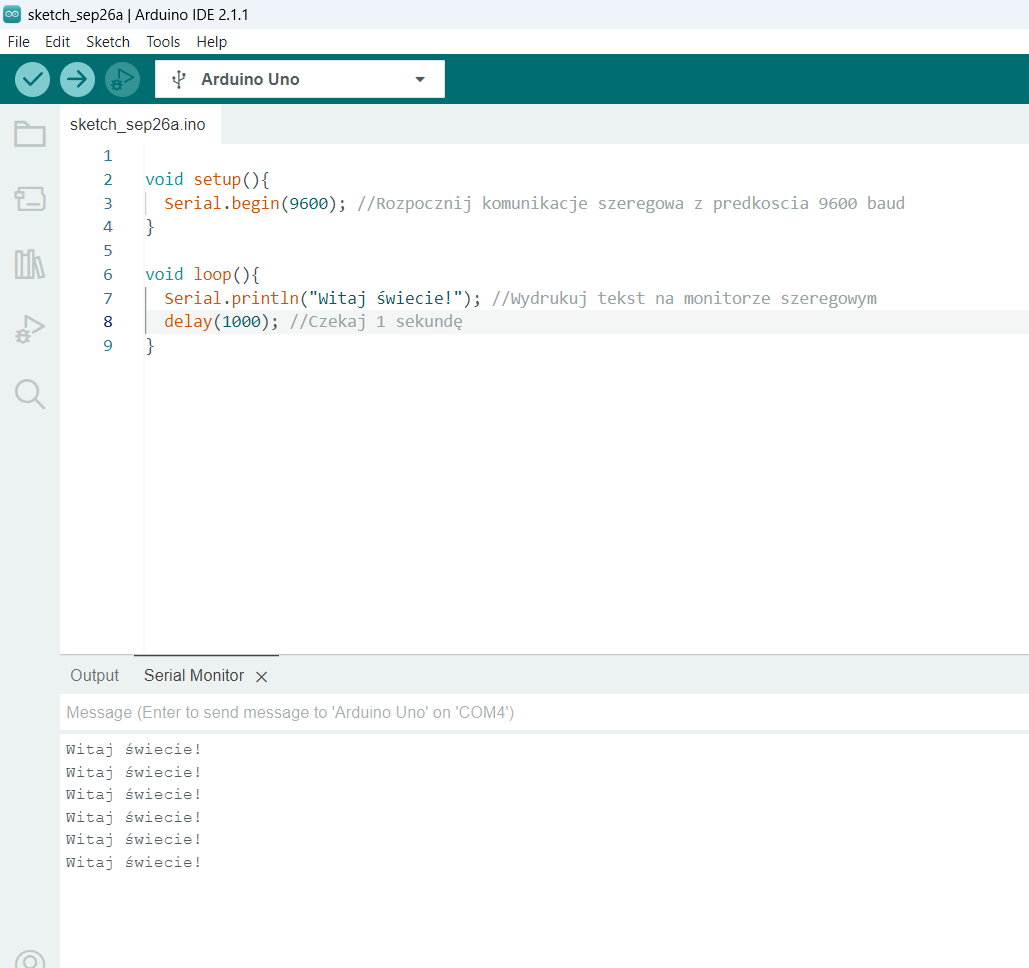The width and height of the screenshot is (1029, 968).
Task: Click the Upload arrow button
Action: (77, 79)
